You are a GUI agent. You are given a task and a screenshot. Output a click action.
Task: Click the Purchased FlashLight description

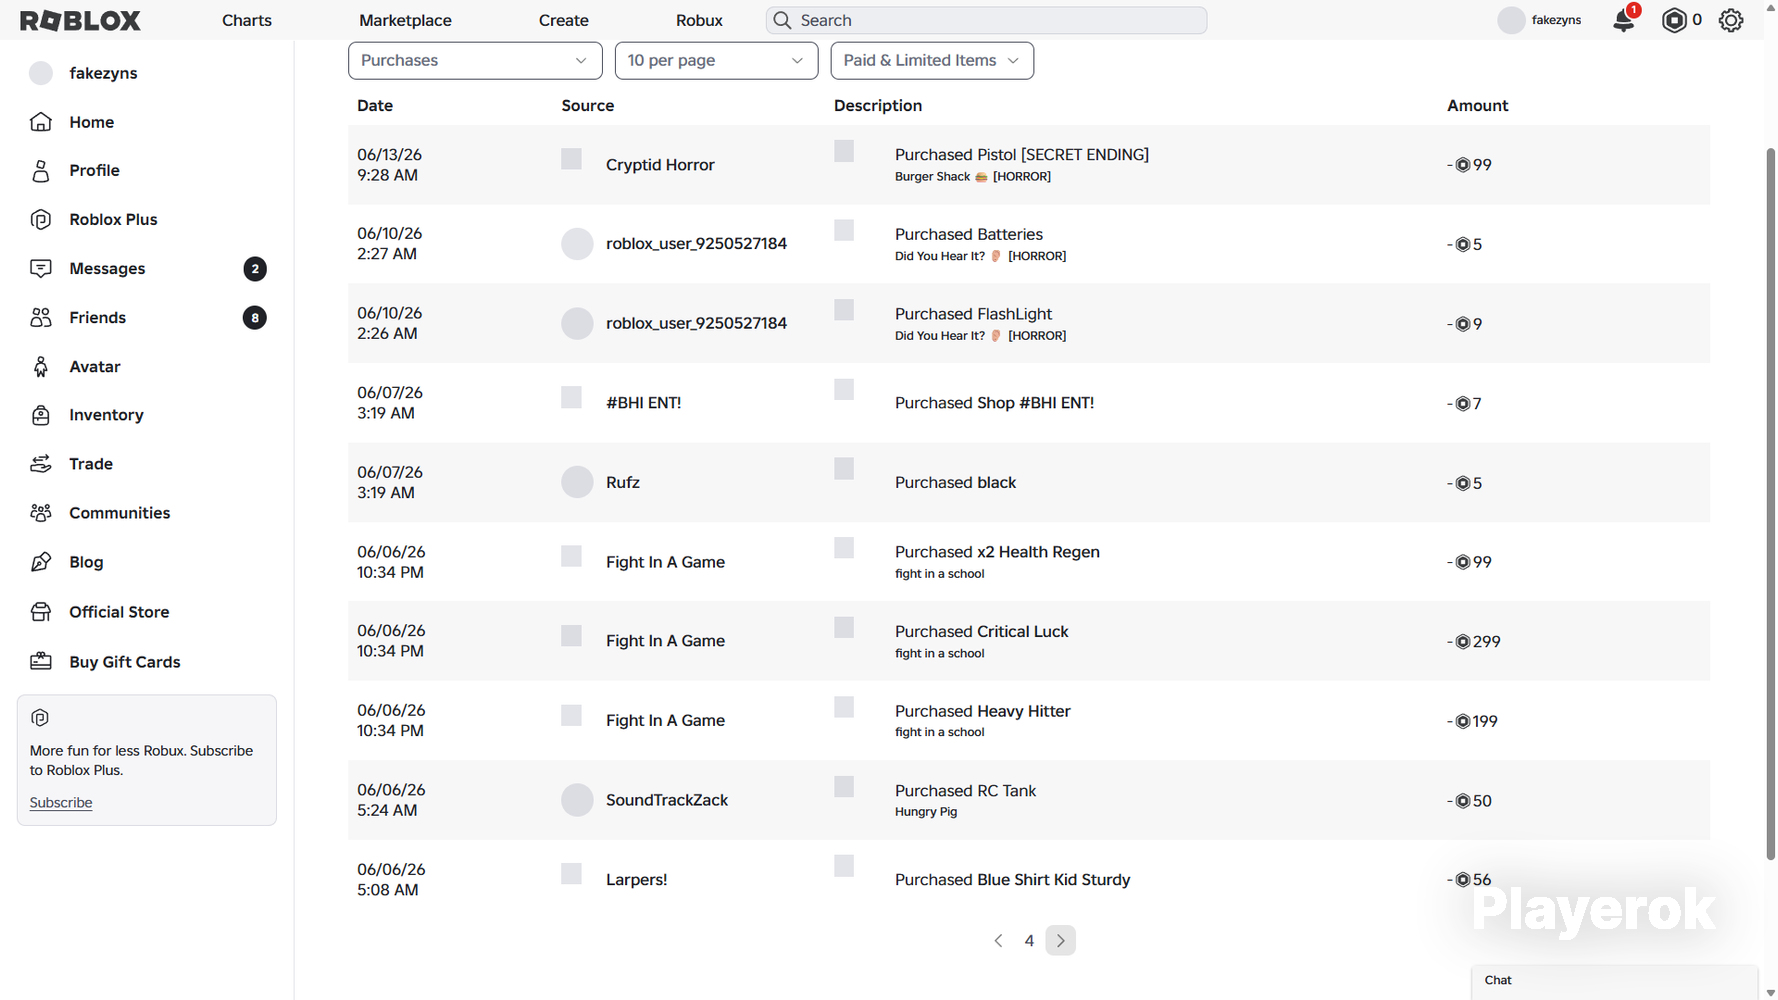pos(974,314)
